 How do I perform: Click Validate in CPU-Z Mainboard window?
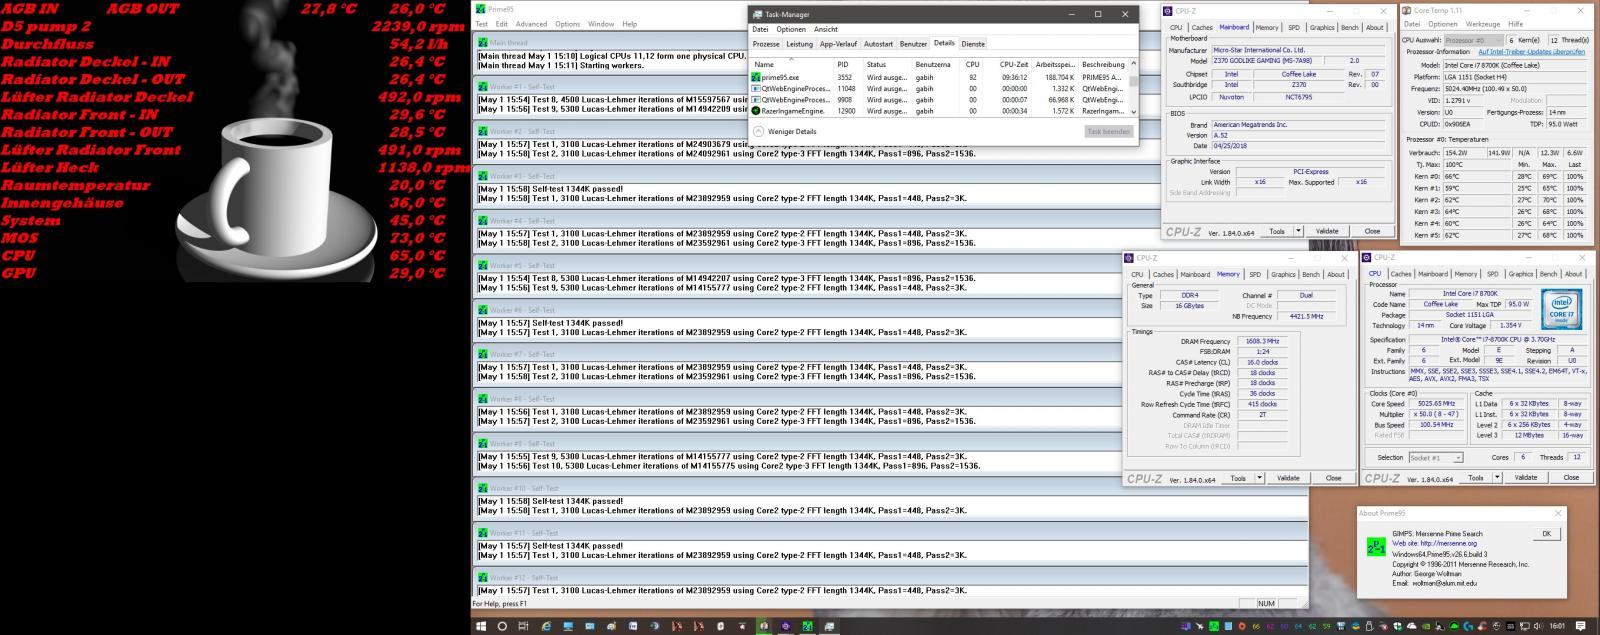coord(1327,231)
